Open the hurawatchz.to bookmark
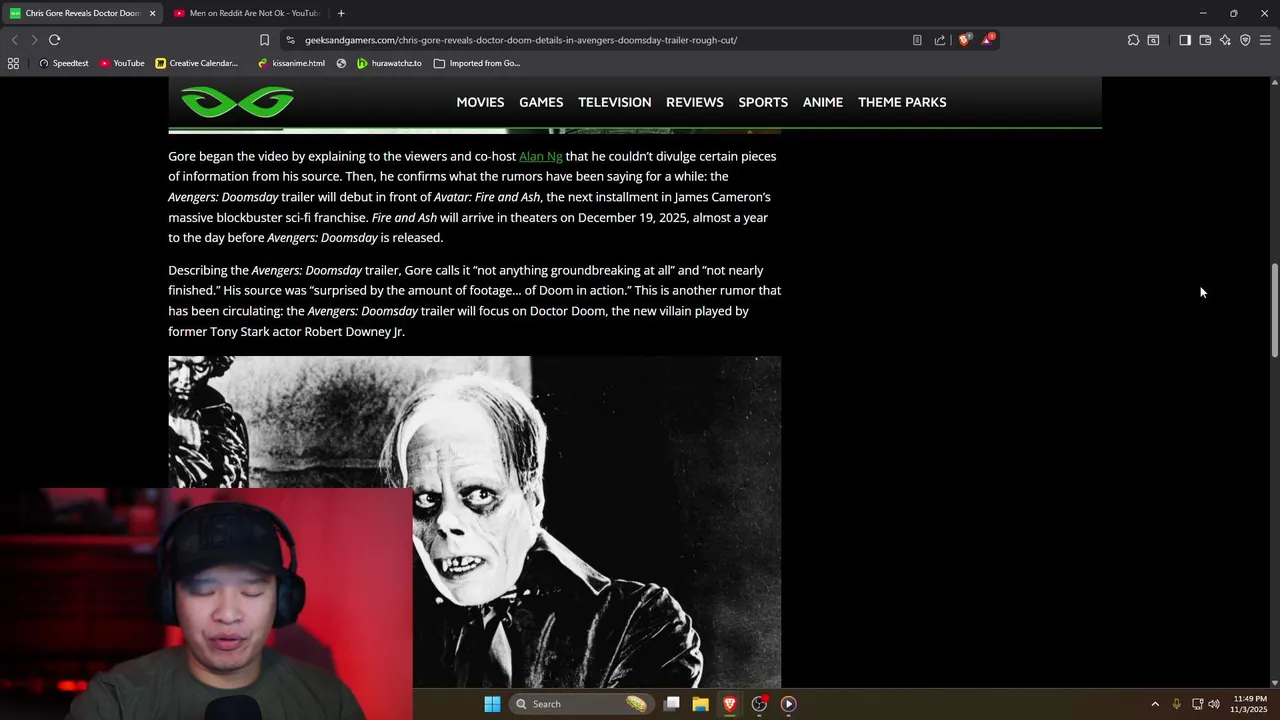1280x720 pixels. coord(389,63)
